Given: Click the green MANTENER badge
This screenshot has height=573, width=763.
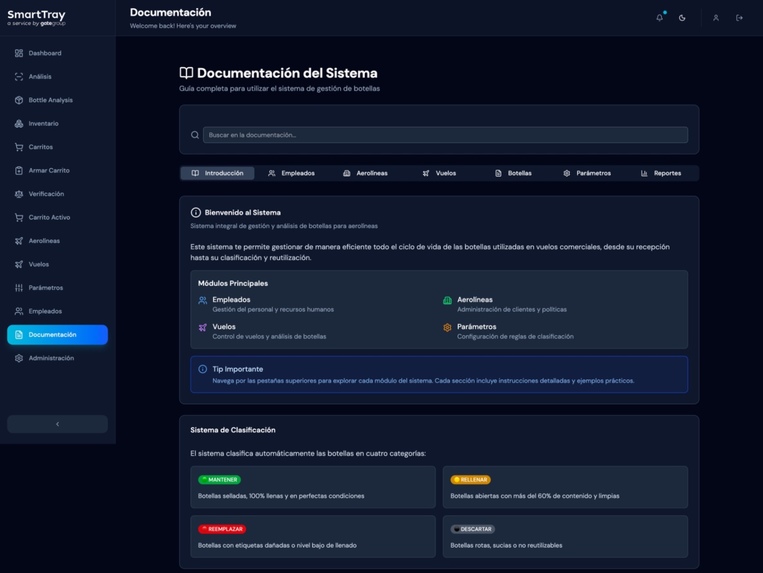Looking at the screenshot, I should point(219,480).
